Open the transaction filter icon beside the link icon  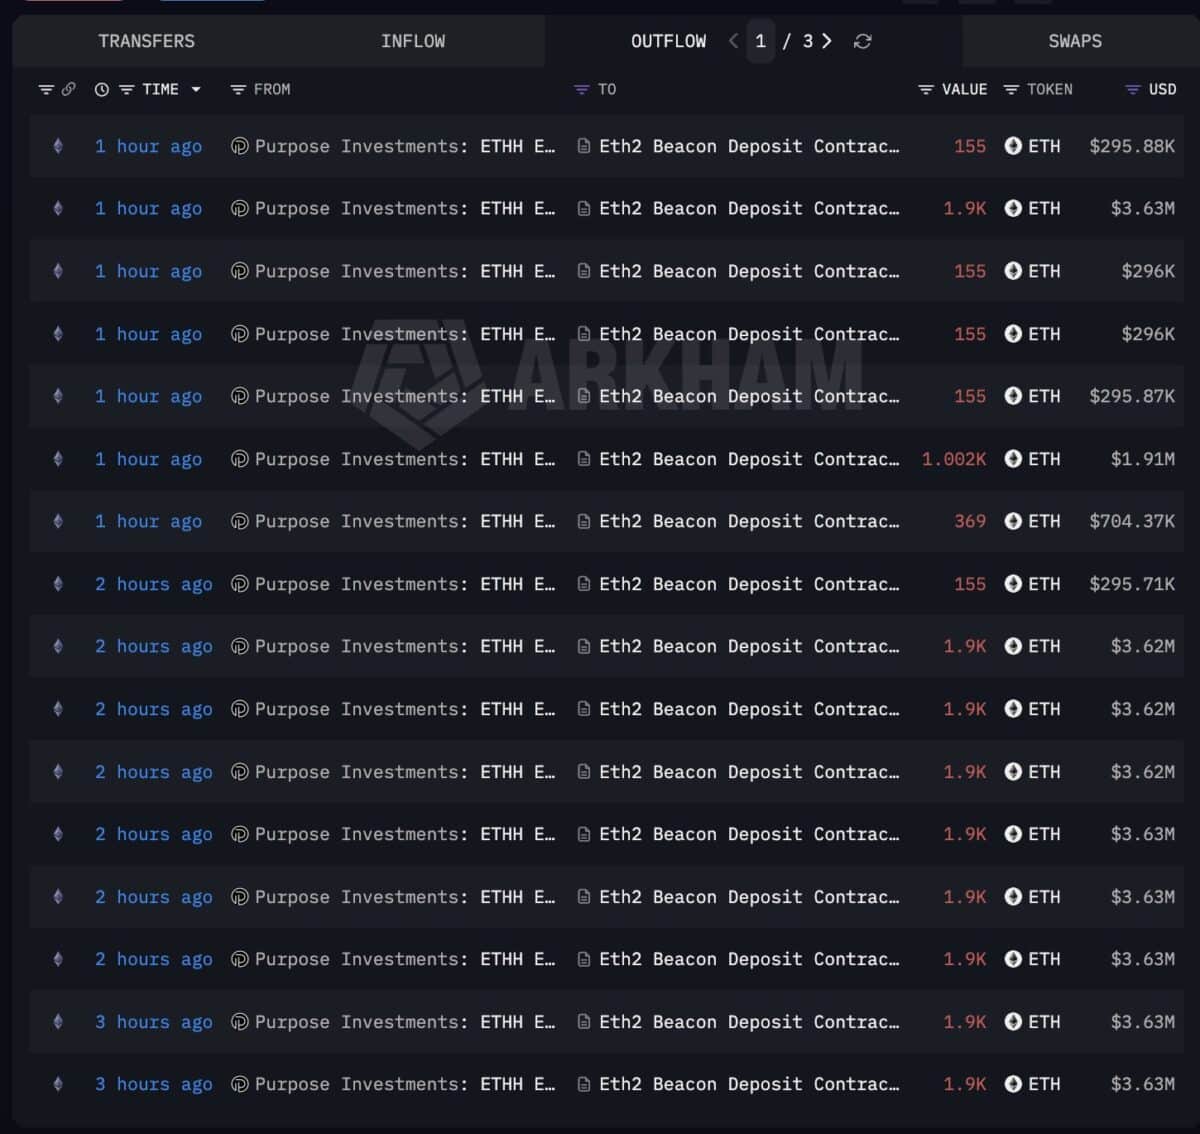tap(46, 89)
